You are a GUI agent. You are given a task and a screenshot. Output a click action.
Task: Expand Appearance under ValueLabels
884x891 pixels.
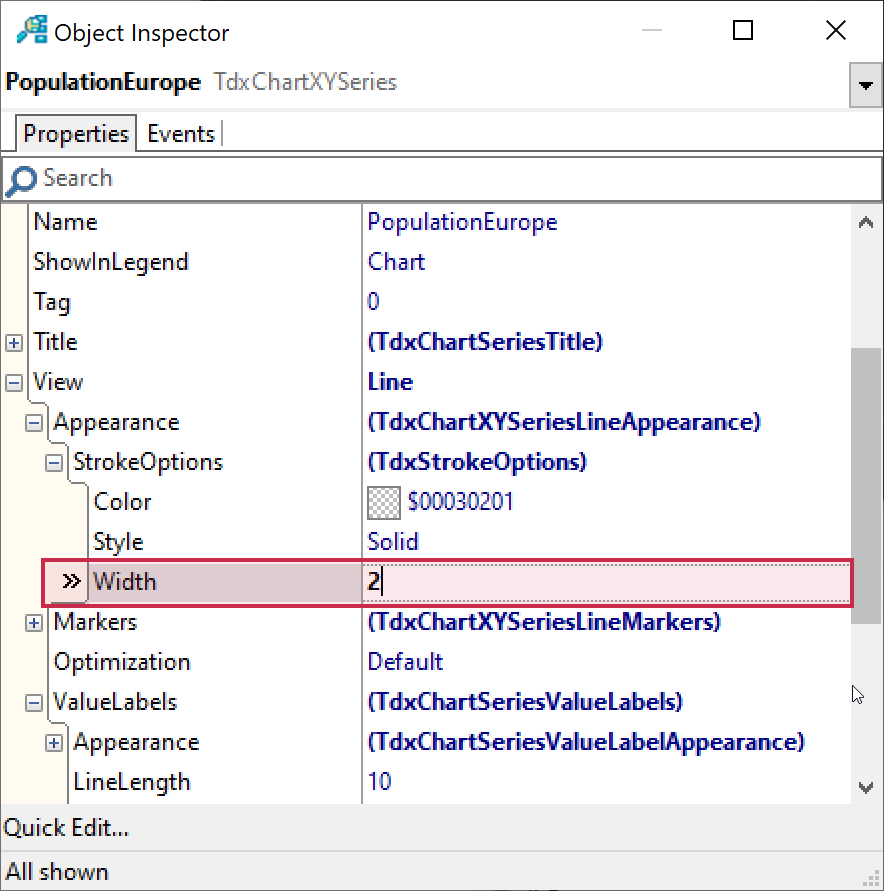54,743
